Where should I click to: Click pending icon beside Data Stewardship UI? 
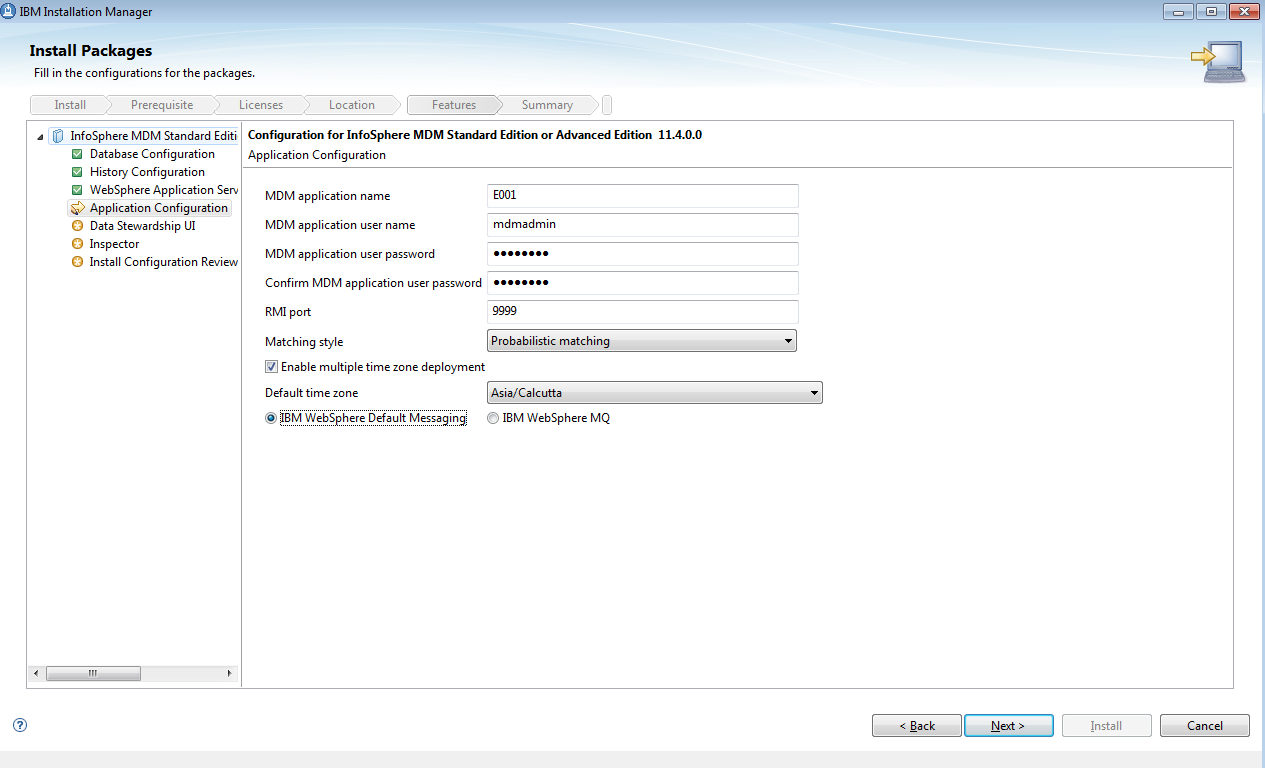tap(77, 226)
